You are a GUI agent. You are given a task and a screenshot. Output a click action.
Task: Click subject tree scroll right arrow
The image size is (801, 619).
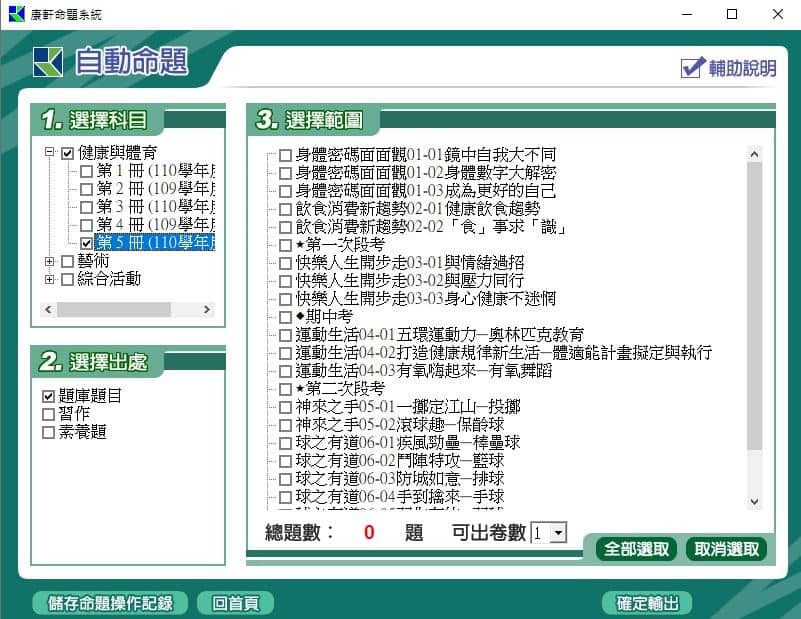206,310
